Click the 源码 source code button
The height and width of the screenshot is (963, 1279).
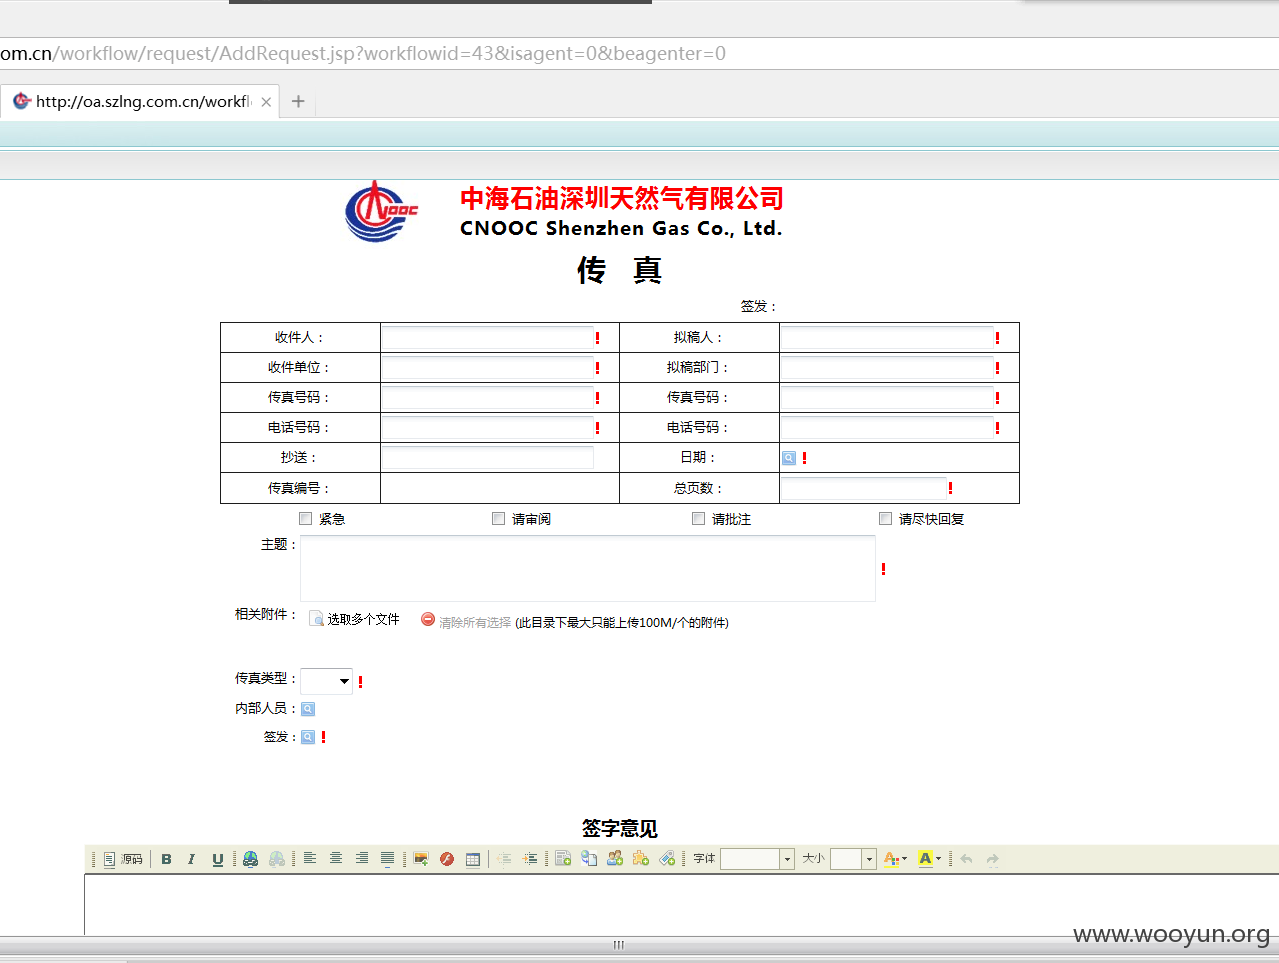tap(124, 859)
